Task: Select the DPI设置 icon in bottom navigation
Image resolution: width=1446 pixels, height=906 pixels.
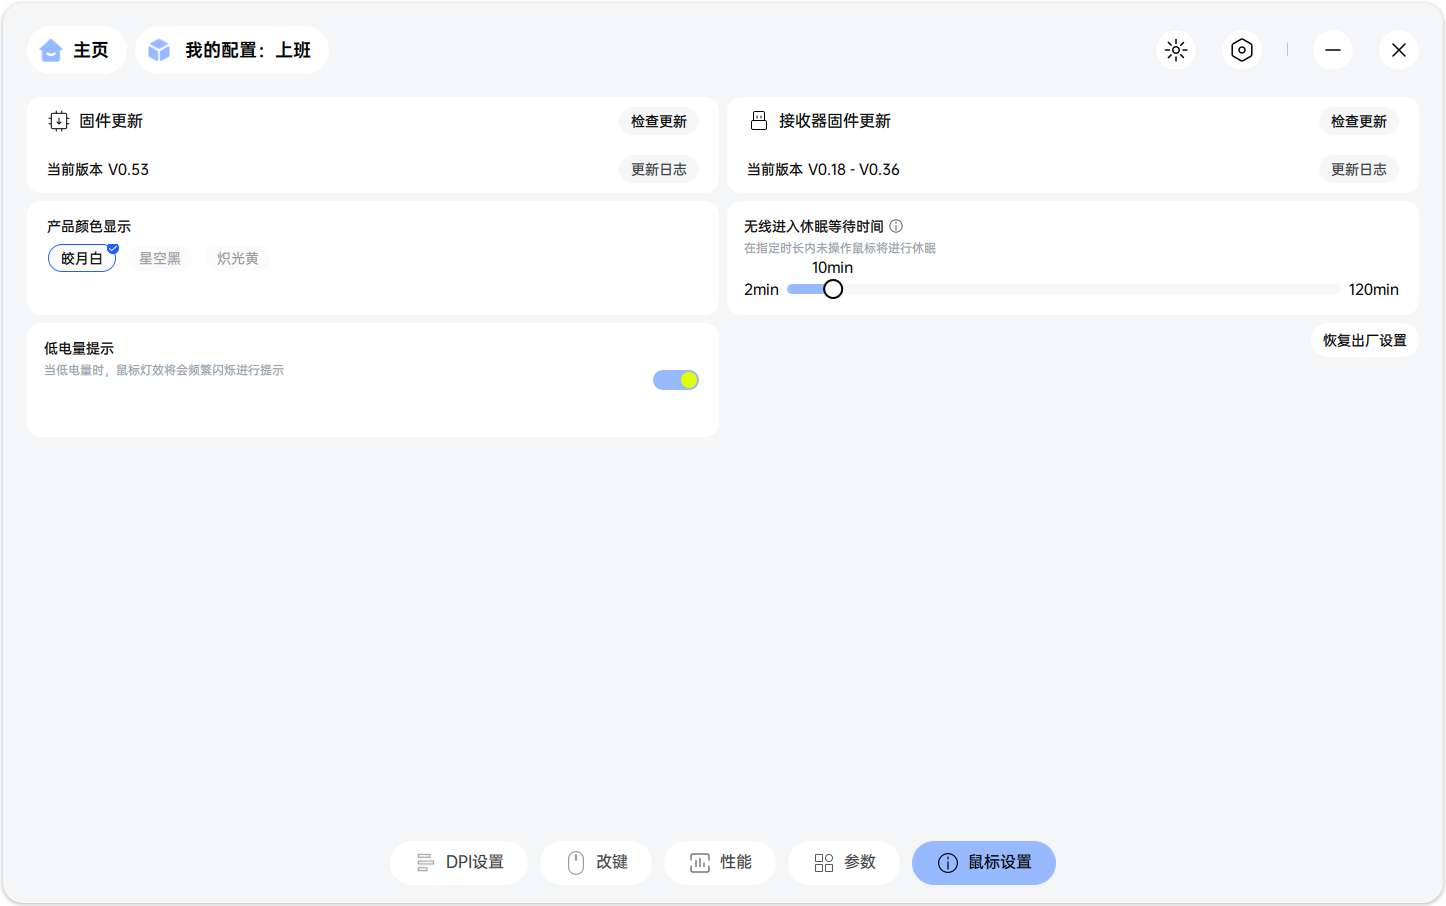Action: [426, 862]
